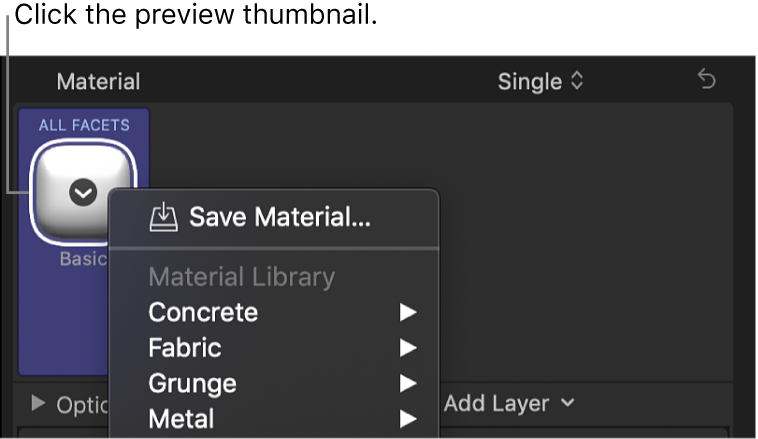Select Concrete in the Material Library
Viewport: 758px width, 439px height.
(x=203, y=313)
